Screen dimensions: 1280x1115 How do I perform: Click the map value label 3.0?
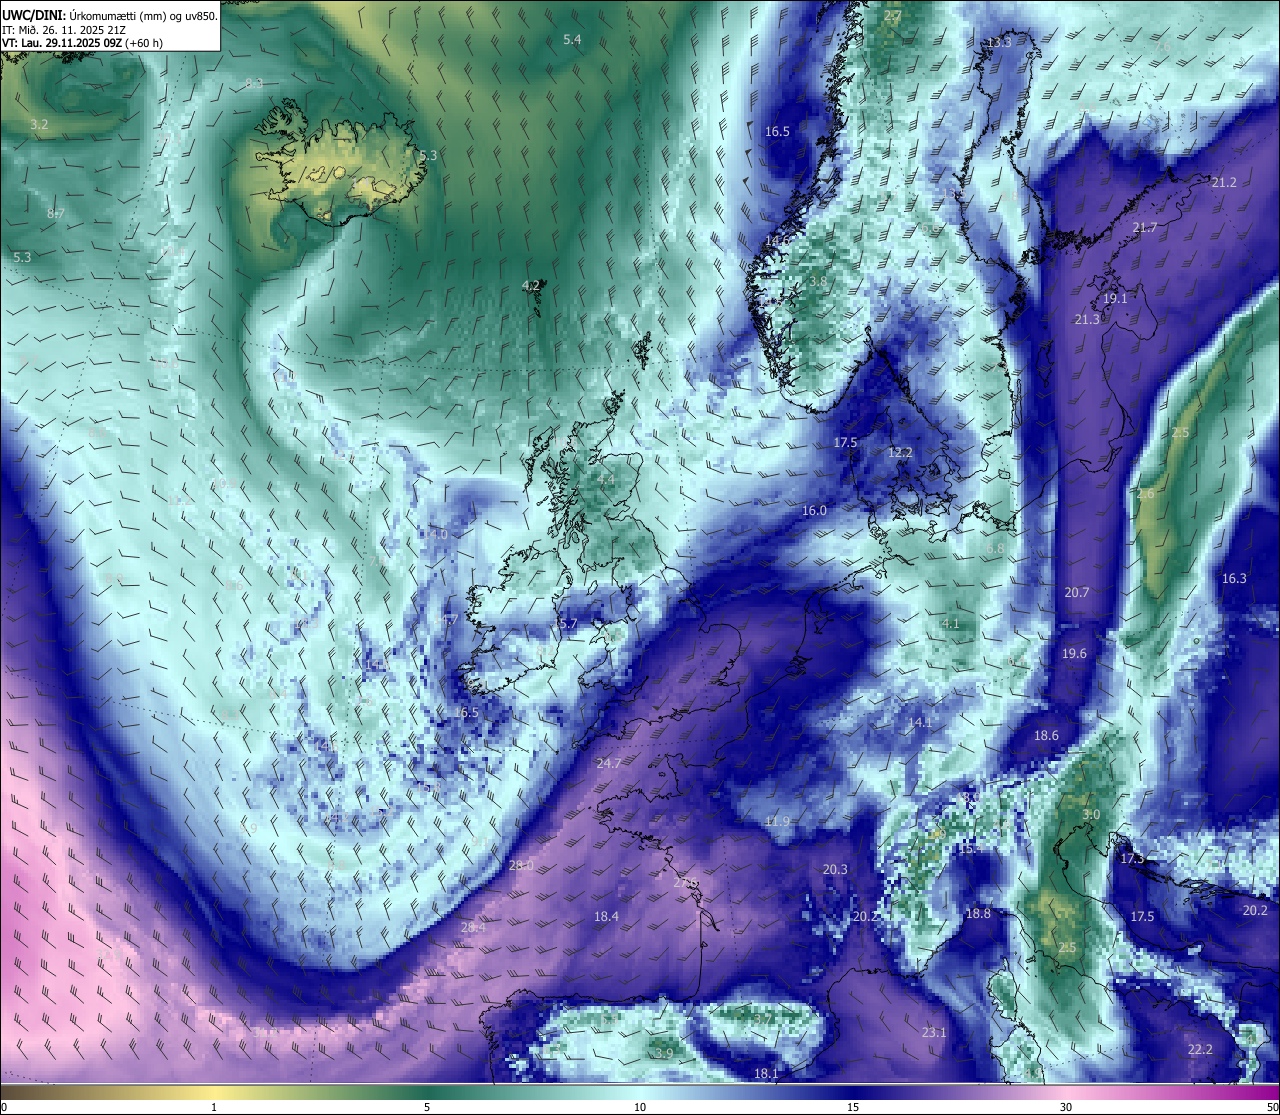click(1091, 815)
